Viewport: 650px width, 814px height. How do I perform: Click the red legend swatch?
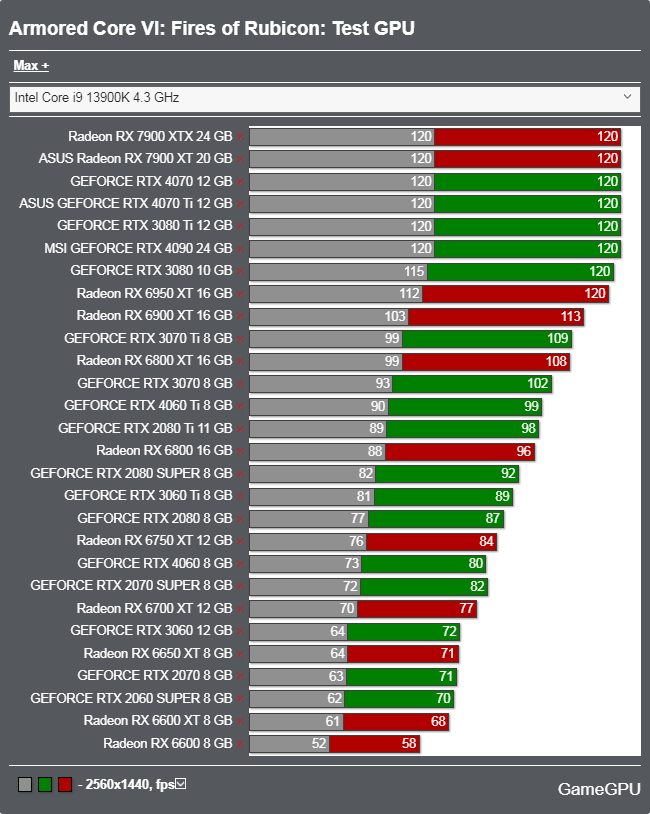pyautogui.click(x=65, y=784)
